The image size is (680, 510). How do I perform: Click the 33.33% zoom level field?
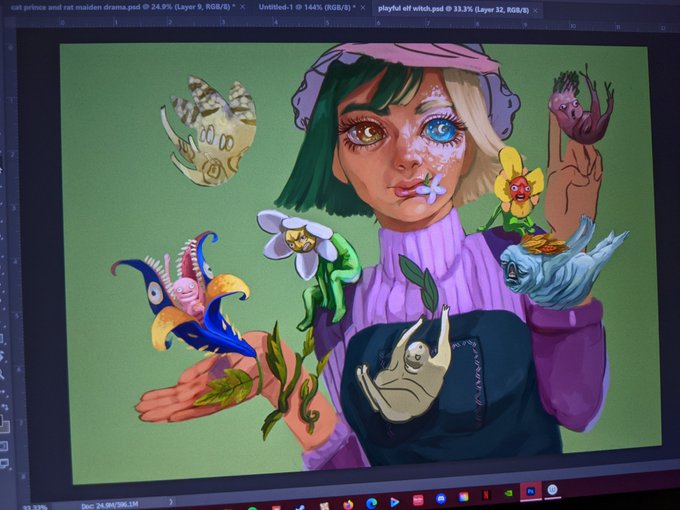(35, 507)
